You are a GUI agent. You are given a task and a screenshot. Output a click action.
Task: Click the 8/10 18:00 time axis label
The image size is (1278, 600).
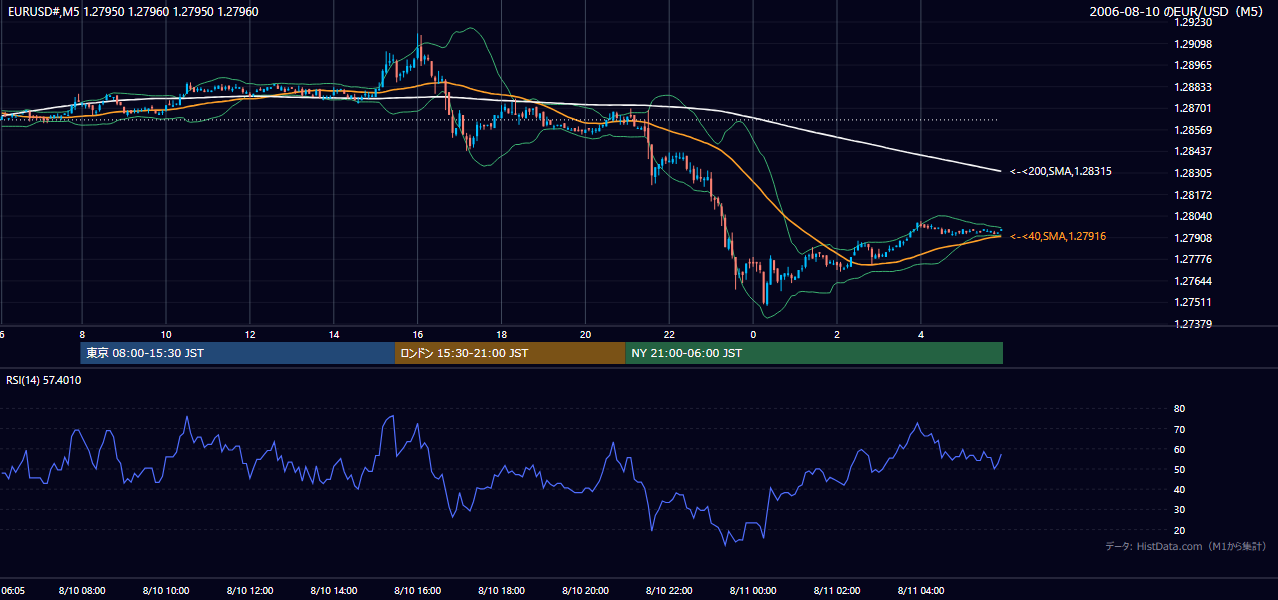(x=502, y=590)
